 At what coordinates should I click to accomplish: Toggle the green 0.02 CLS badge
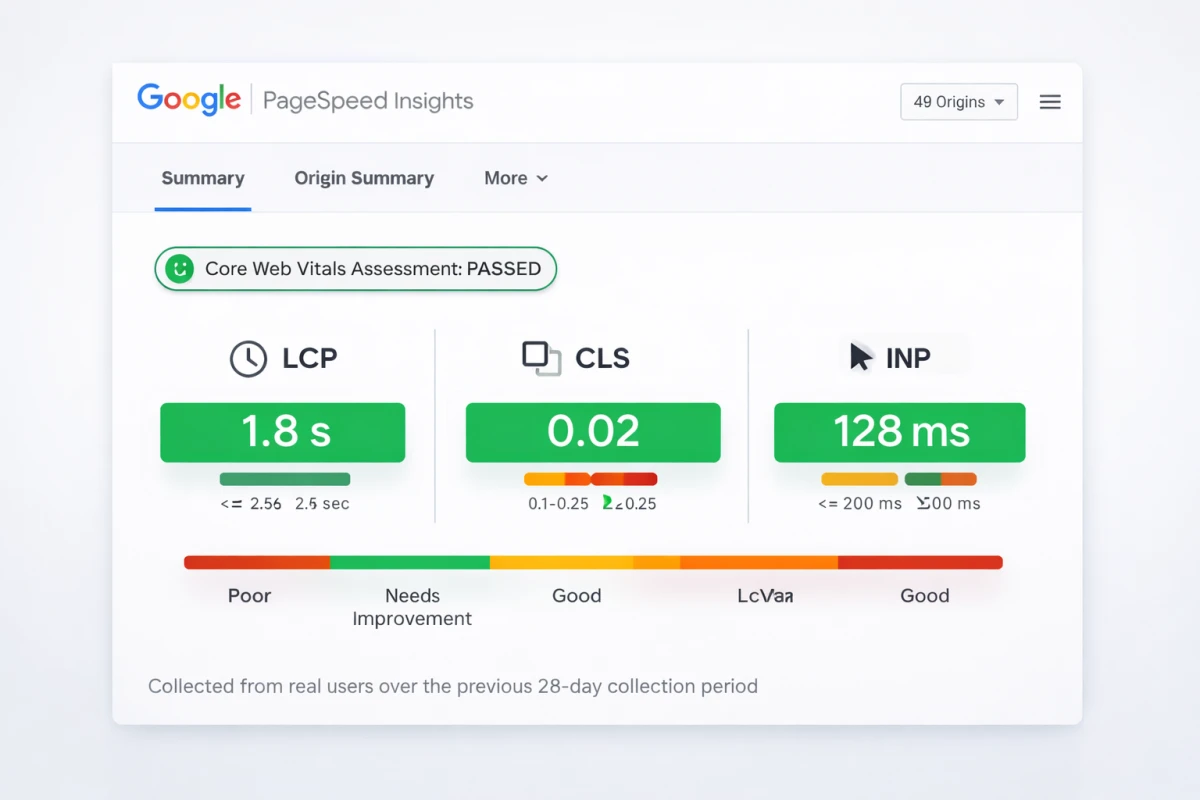(x=593, y=432)
